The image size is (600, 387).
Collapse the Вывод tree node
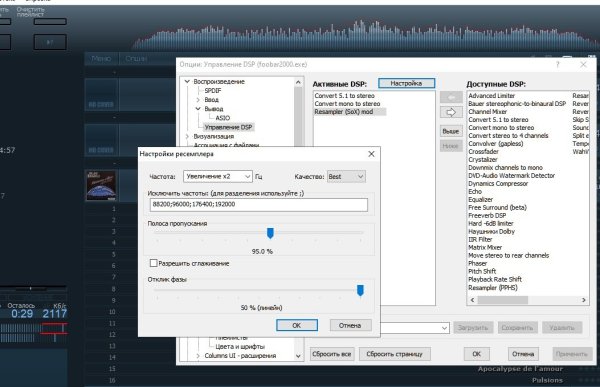[198, 109]
